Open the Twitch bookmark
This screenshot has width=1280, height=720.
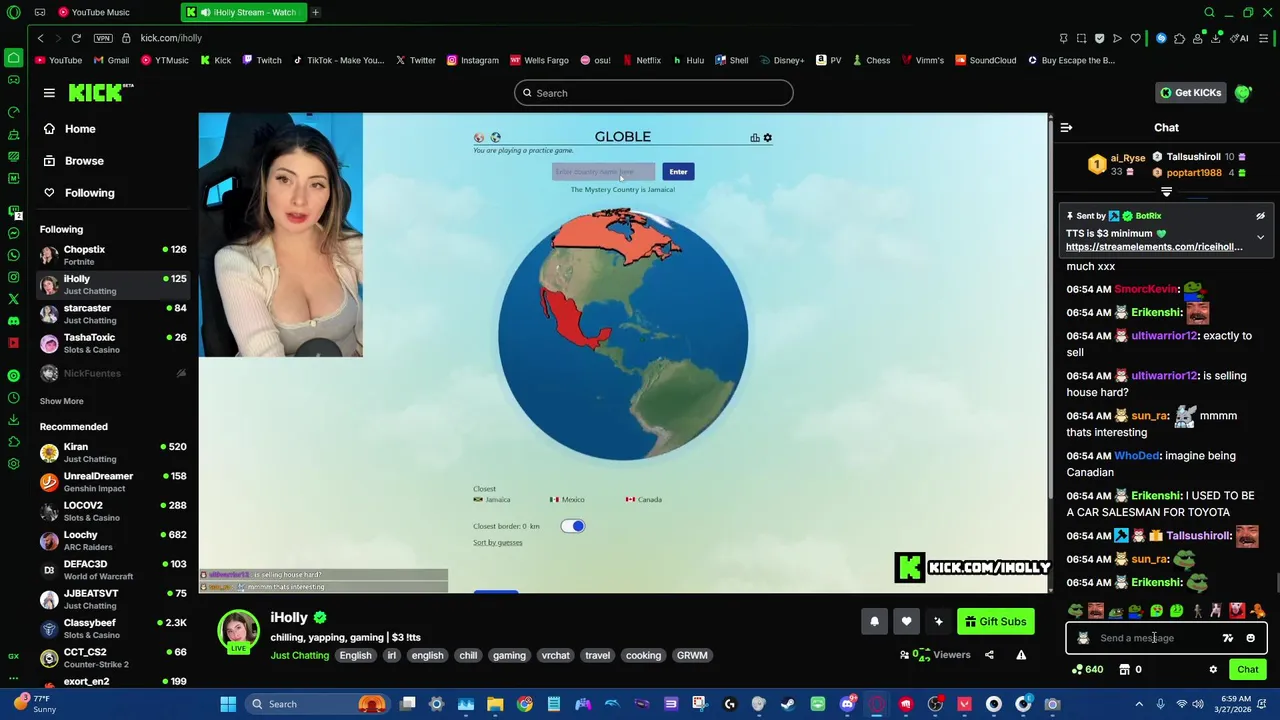[x=262, y=60]
